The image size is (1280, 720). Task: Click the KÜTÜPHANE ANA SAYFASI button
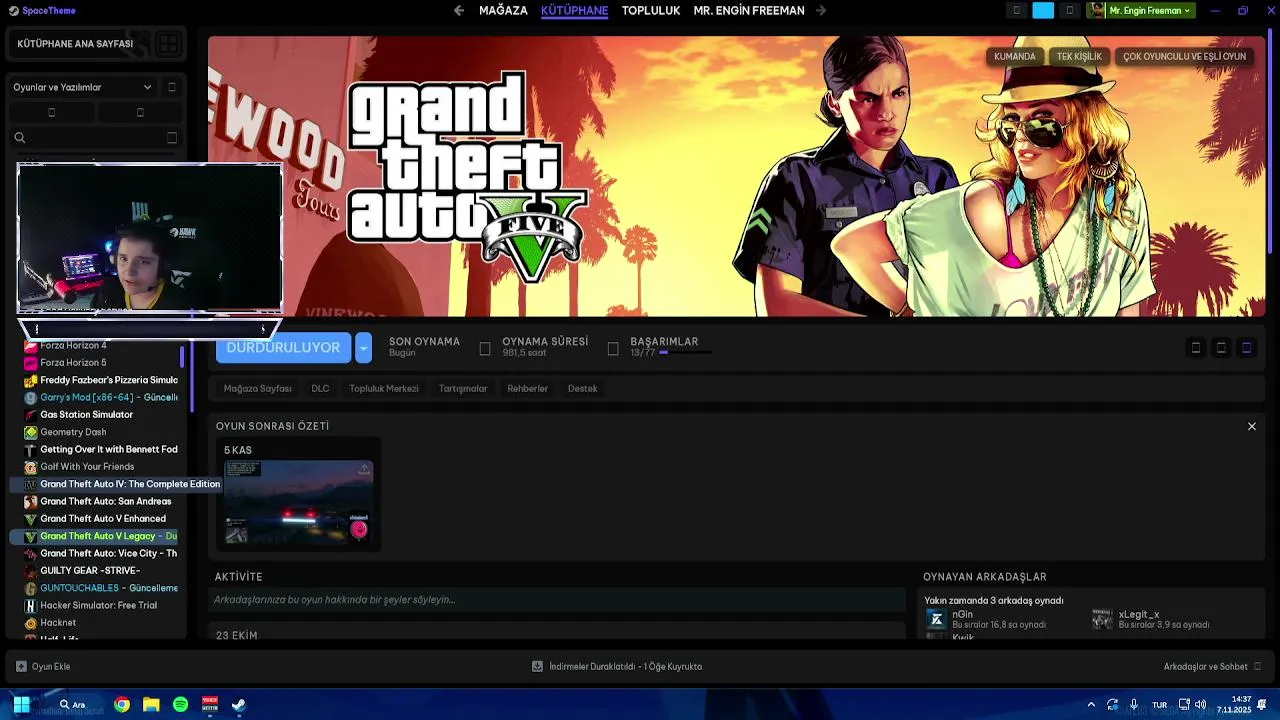point(75,44)
